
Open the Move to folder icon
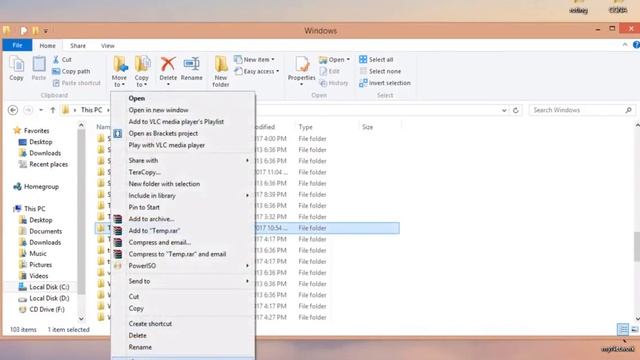click(x=120, y=64)
